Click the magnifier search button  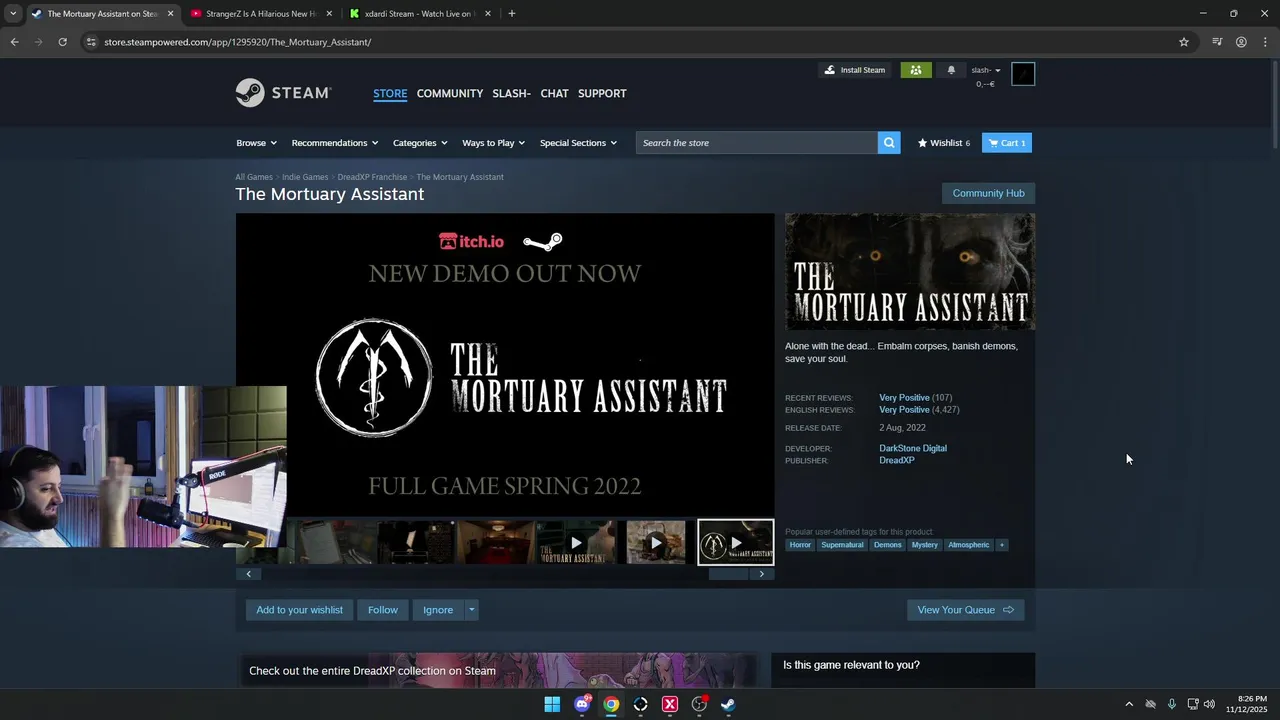point(889,143)
